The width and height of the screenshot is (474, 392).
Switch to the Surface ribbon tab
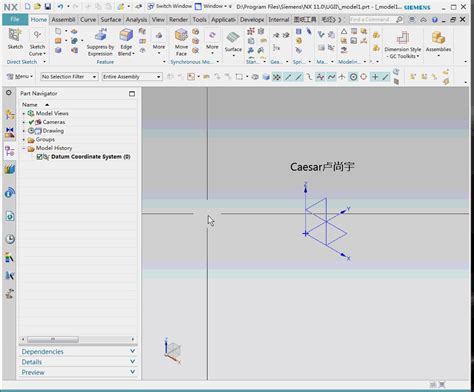coord(111,20)
